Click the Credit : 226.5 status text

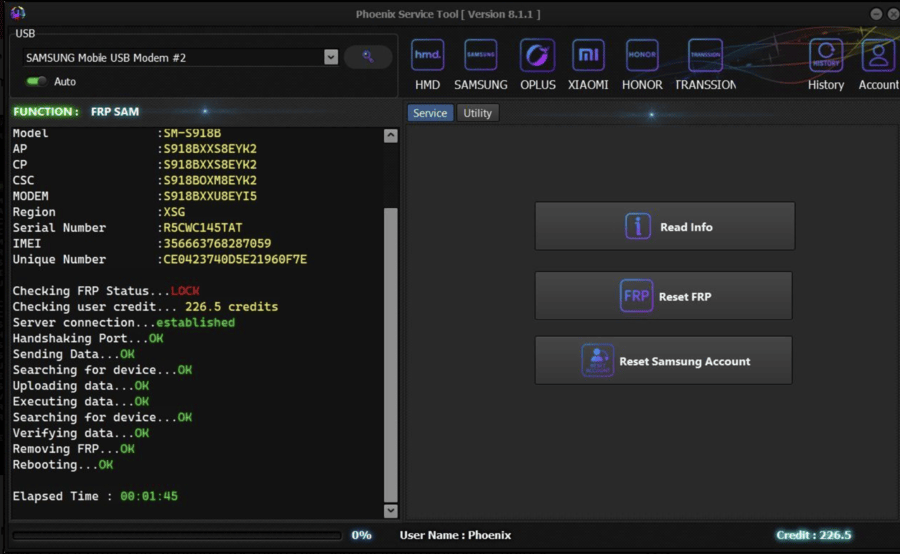pyautogui.click(x=814, y=535)
